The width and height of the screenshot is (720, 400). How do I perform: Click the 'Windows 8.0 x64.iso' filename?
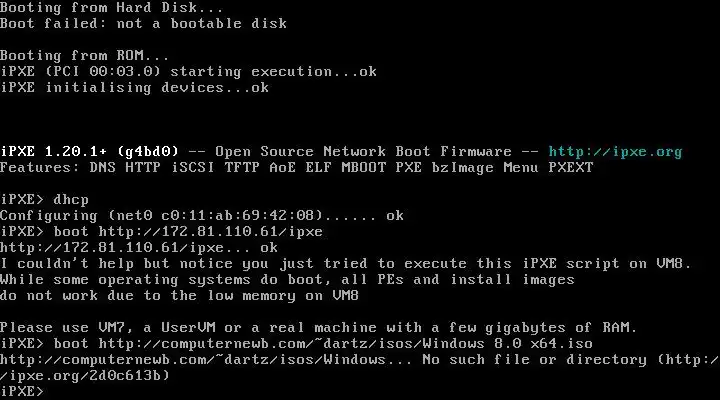pyautogui.click(x=507, y=344)
